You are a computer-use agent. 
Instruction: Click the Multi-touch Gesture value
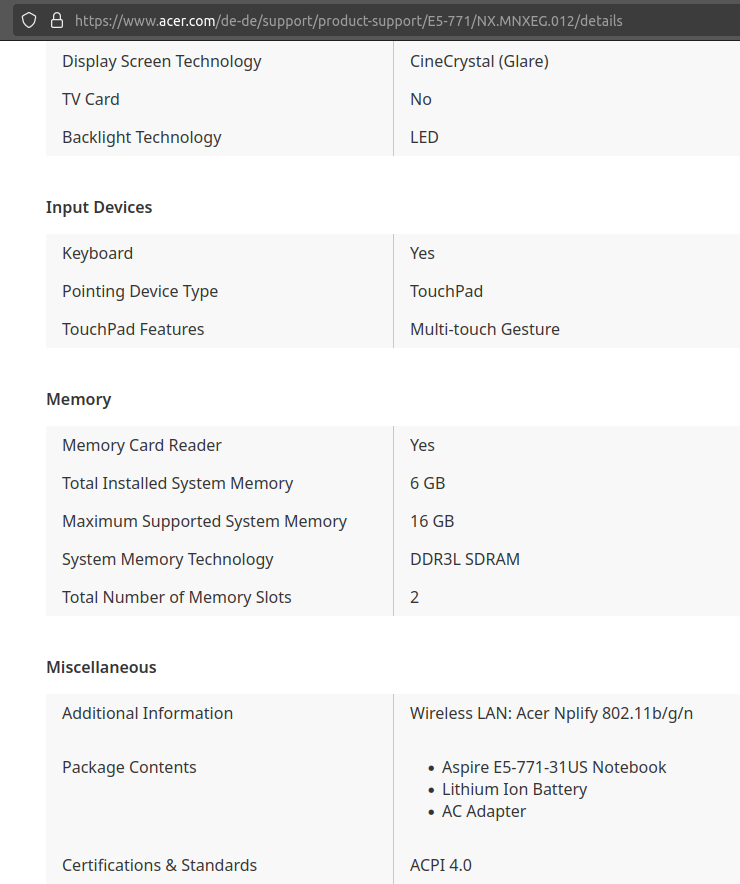click(x=485, y=329)
